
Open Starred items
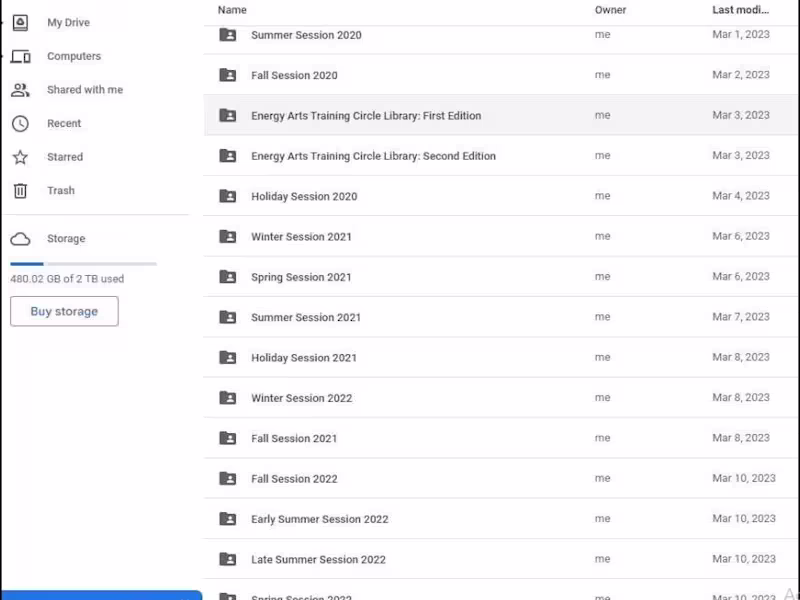click(65, 157)
